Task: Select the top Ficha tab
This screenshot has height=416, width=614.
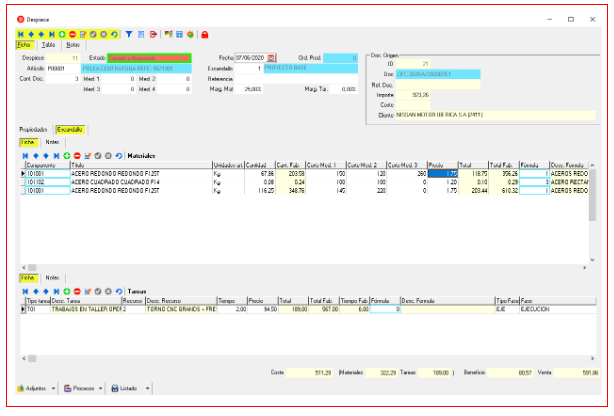Action: coord(24,45)
